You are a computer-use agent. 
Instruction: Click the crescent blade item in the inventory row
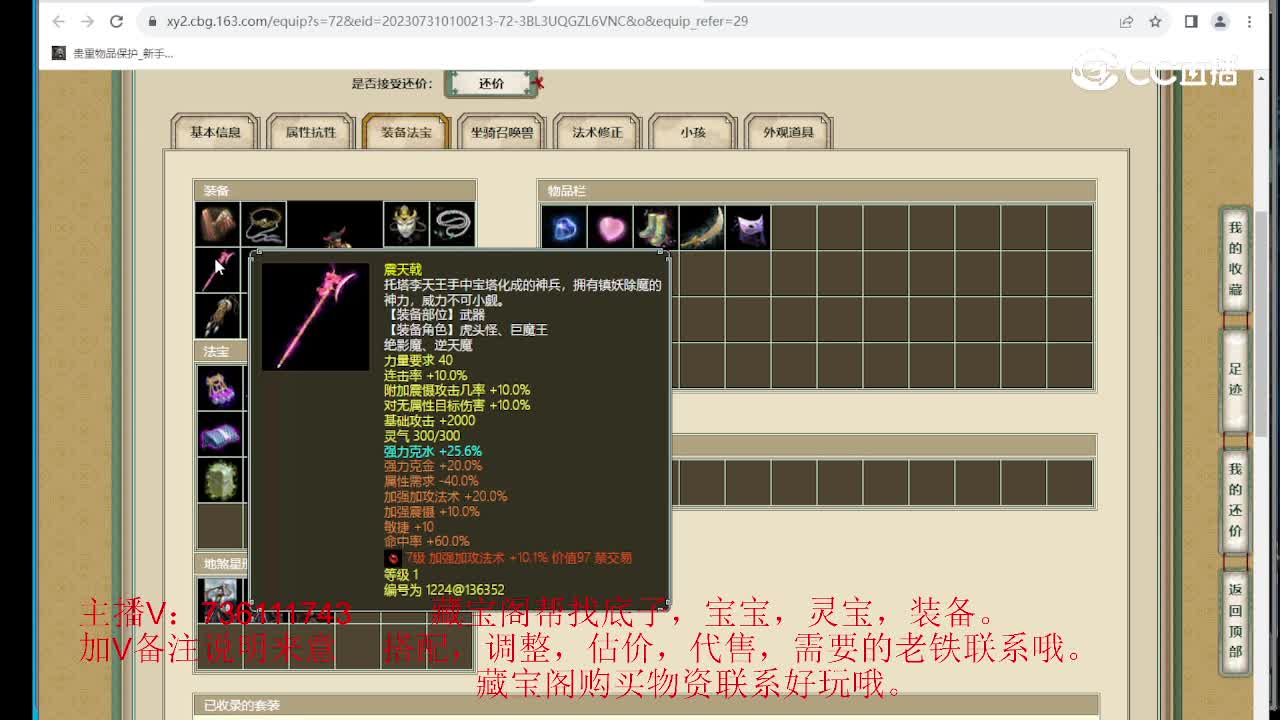(704, 228)
